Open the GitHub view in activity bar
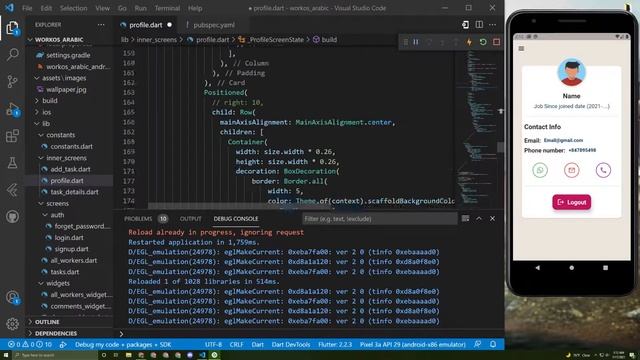Screen dimensions: 640x360 point(12,216)
